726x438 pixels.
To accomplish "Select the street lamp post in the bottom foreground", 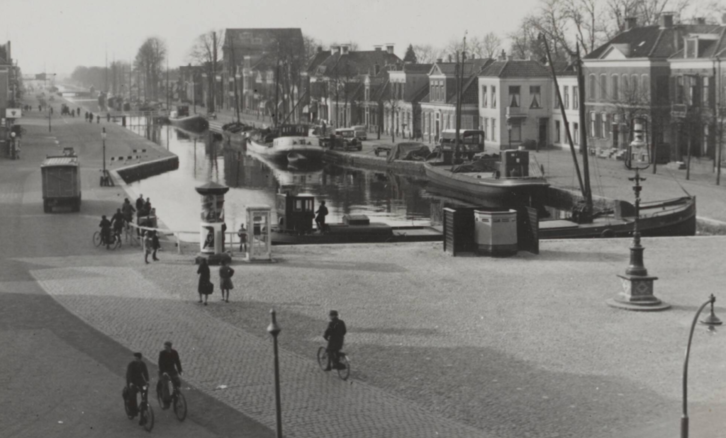I will (x=275, y=370).
